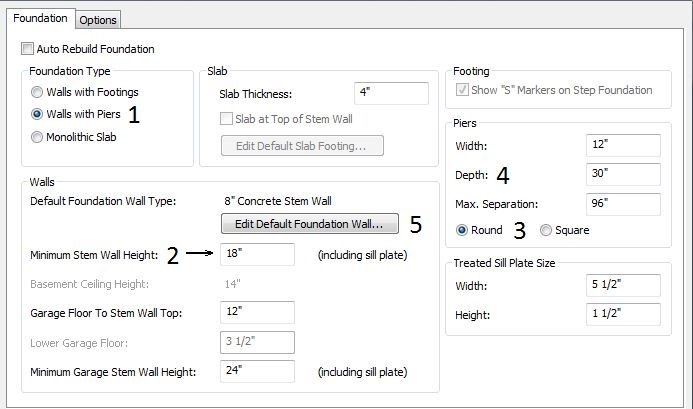Open the Foundation tab

pyautogui.click(x=40, y=18)
